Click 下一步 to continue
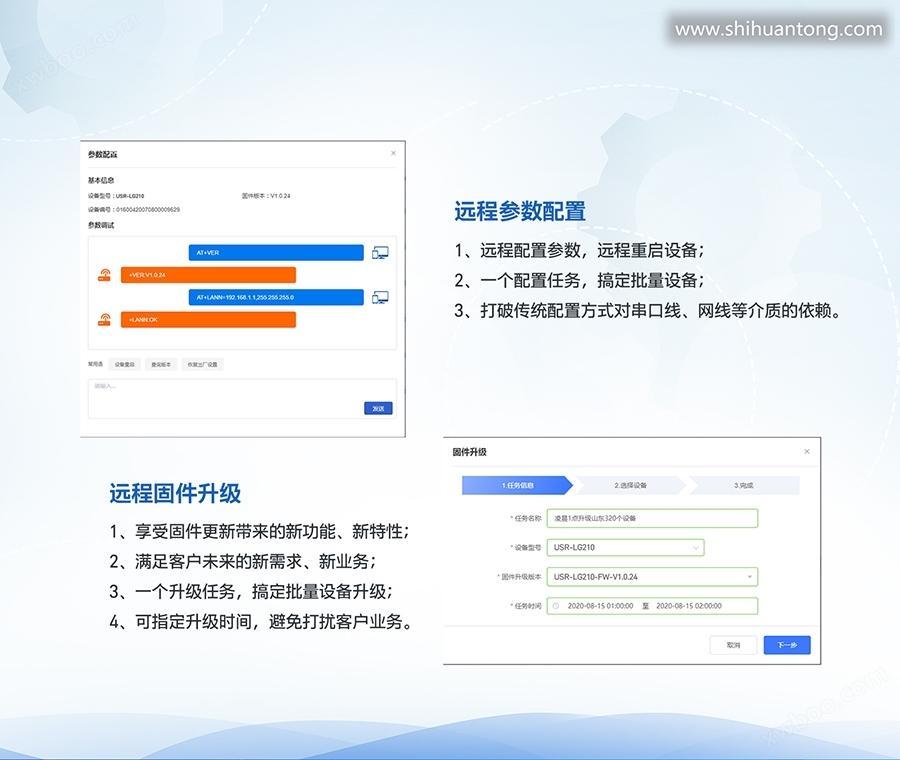Image resolution: width=900 pixels, height=760 pixels. tap(787, 645)
